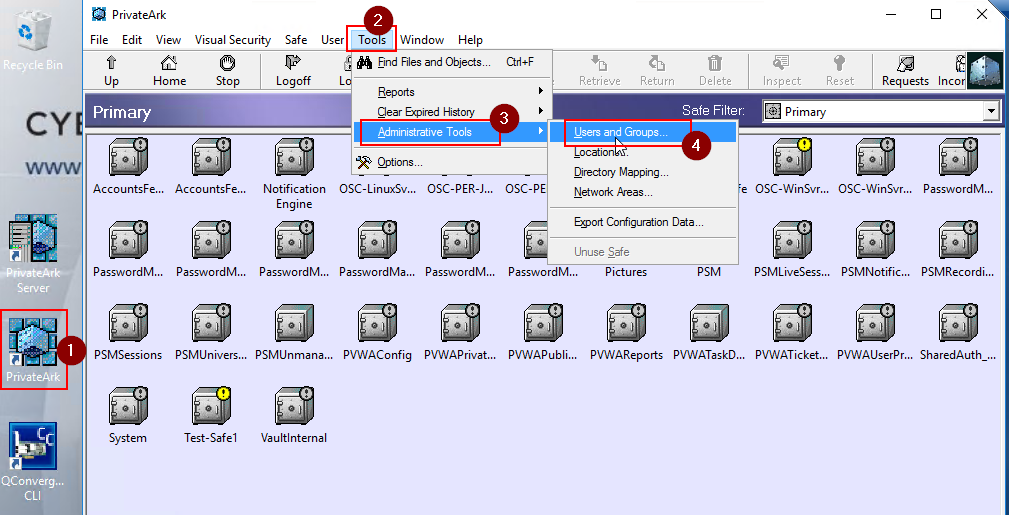Open the Edit menu
The width and height of the screenshot is (1009, 515).
pyautogui.click(x=132, y=40)
